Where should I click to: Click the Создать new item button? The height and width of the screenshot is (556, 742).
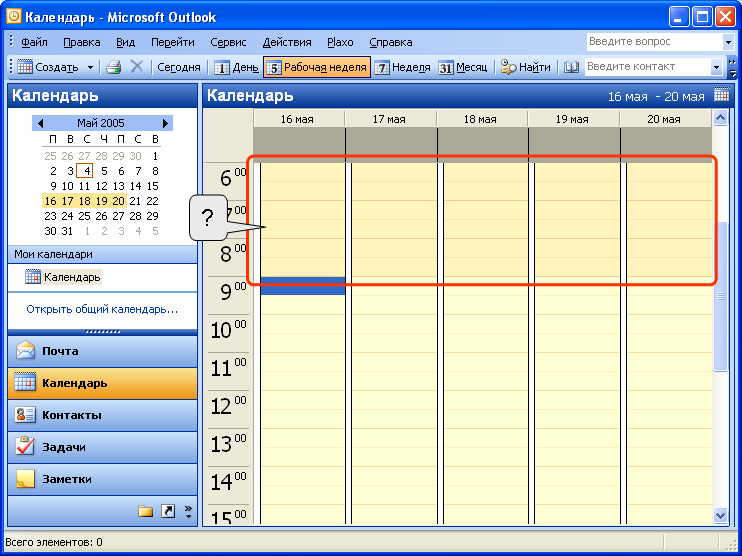pos(48,67)
